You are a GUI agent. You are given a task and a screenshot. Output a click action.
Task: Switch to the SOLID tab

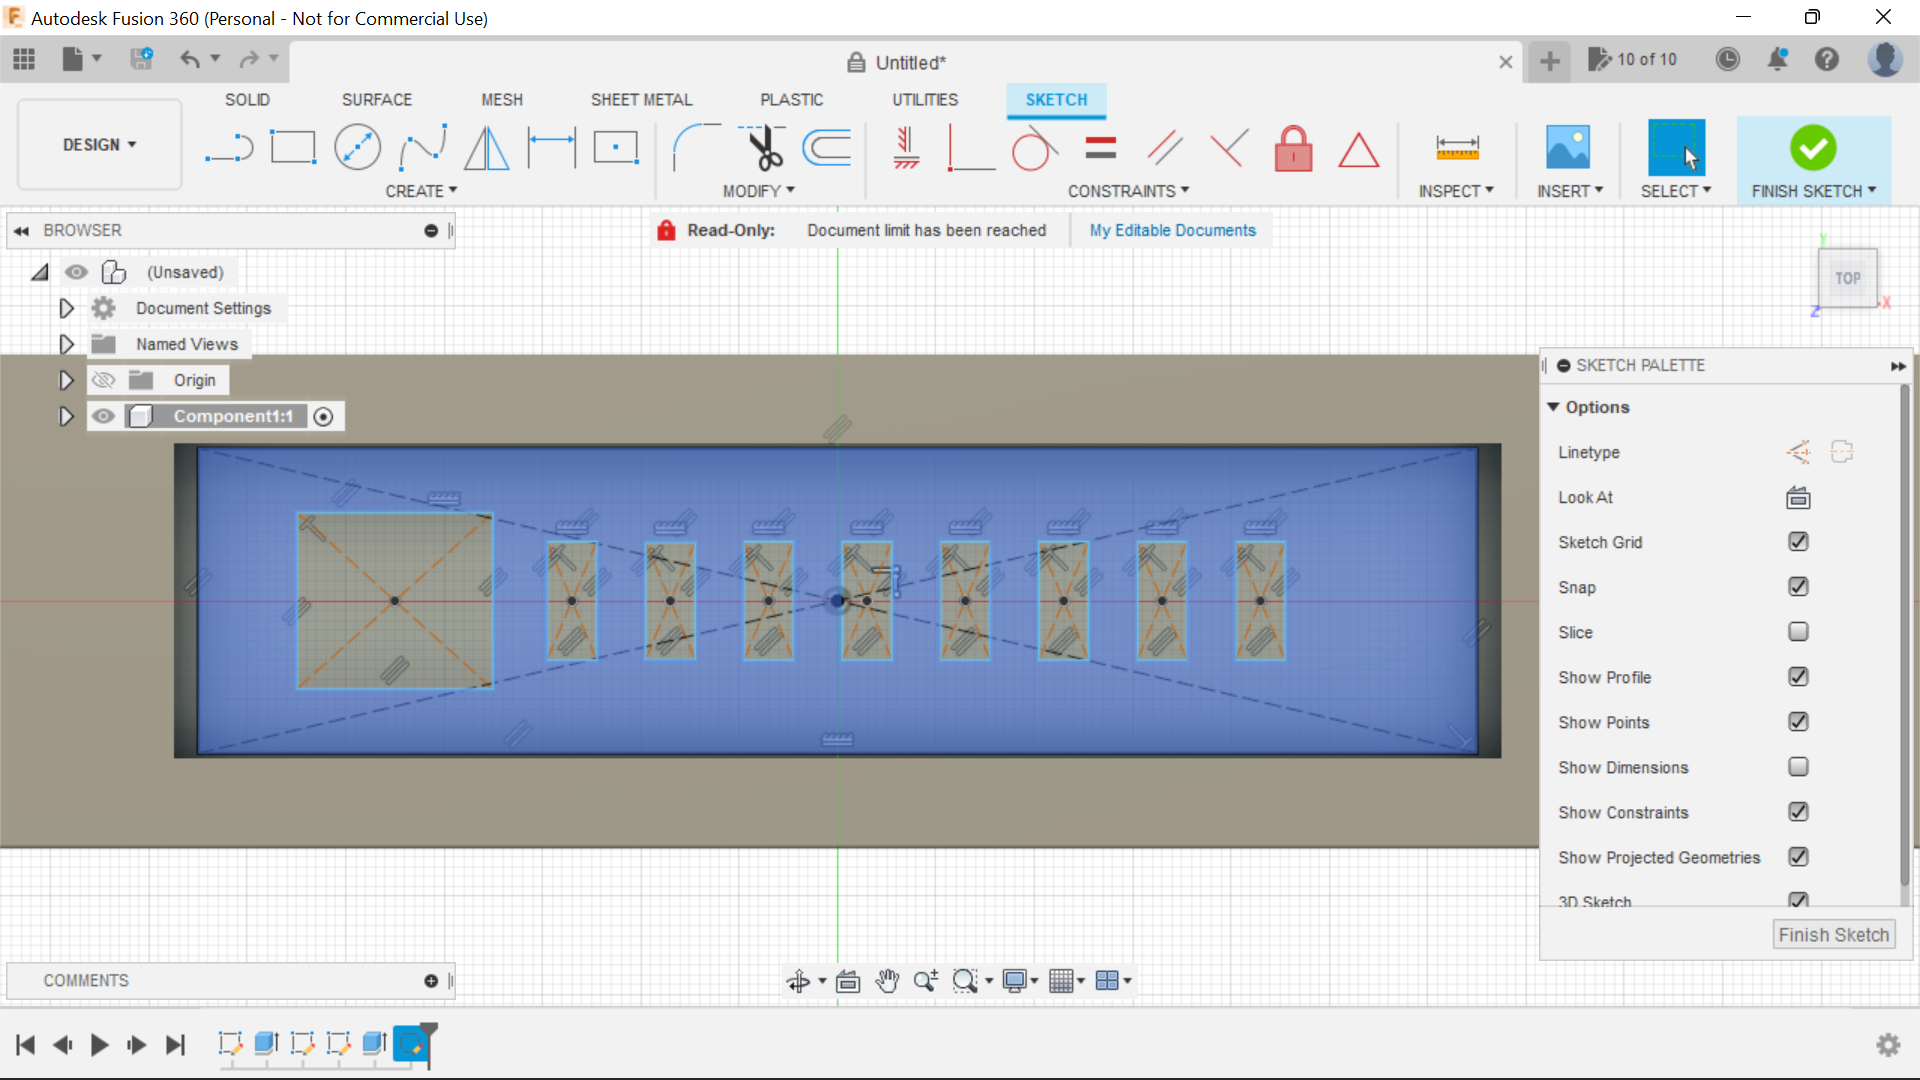247,99
